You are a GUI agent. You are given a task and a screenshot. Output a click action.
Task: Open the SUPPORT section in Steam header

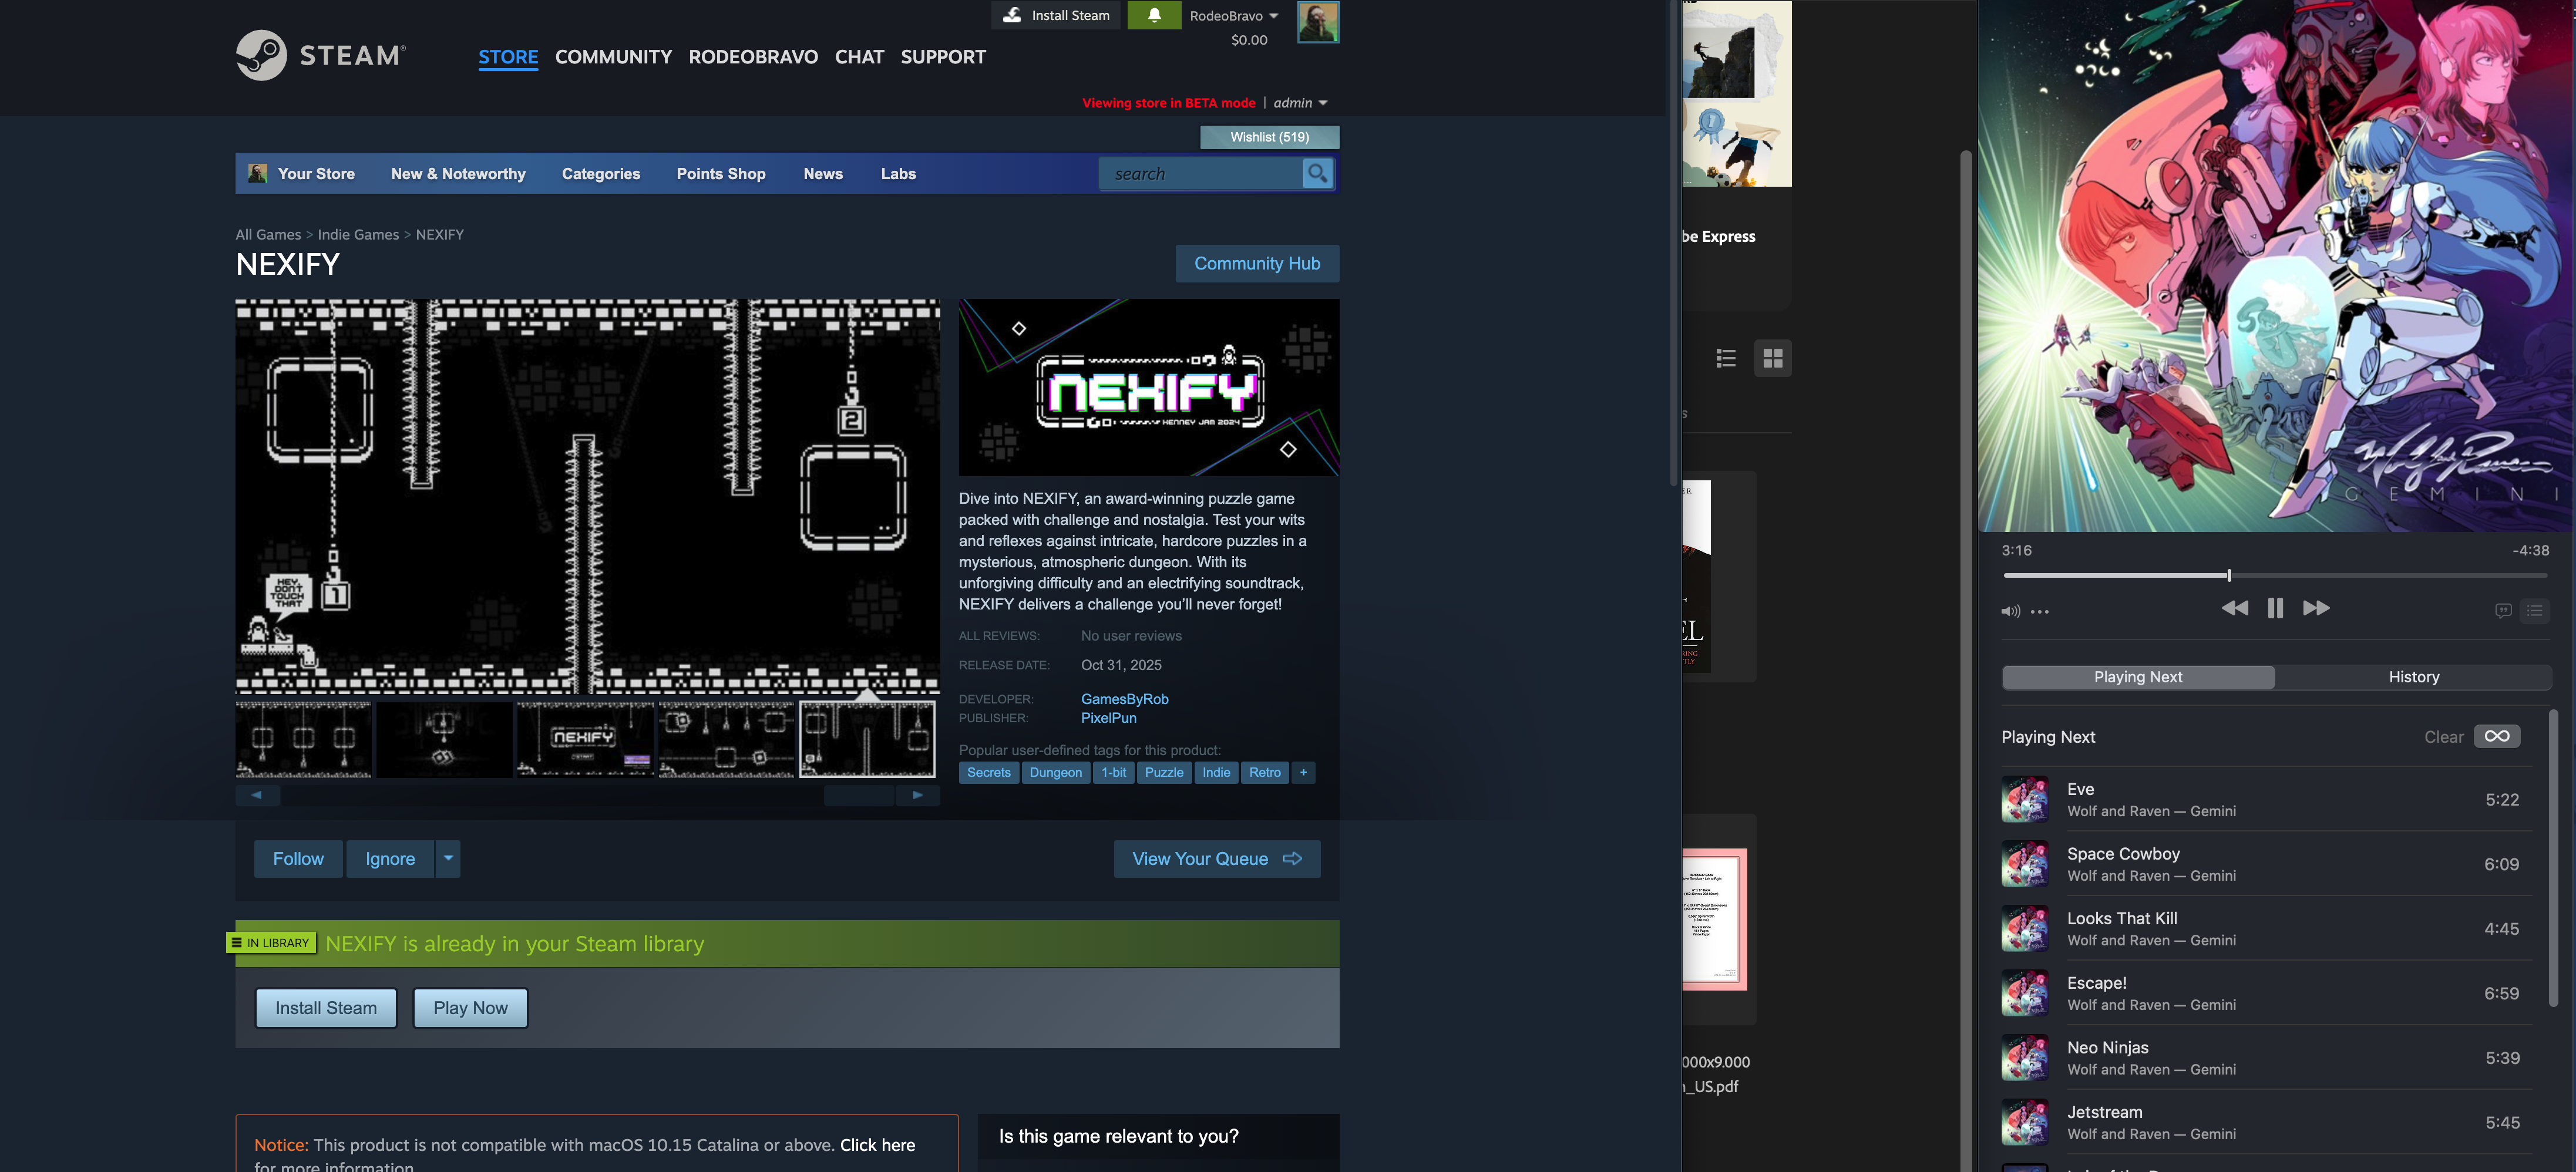(943, 57)
